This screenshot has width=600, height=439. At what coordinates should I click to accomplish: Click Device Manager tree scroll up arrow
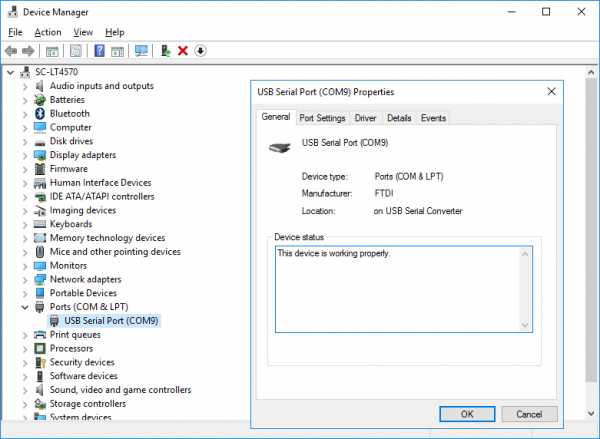pyautogui.click(x=591, y=72)
